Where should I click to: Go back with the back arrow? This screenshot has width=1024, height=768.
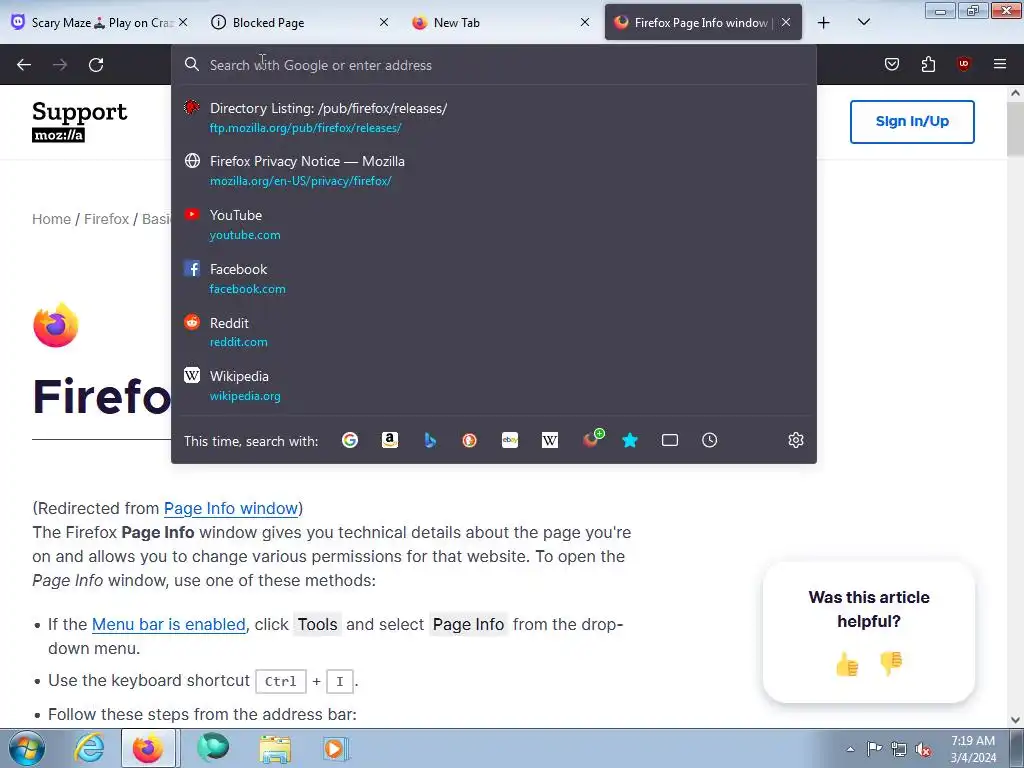coord(24,65)
